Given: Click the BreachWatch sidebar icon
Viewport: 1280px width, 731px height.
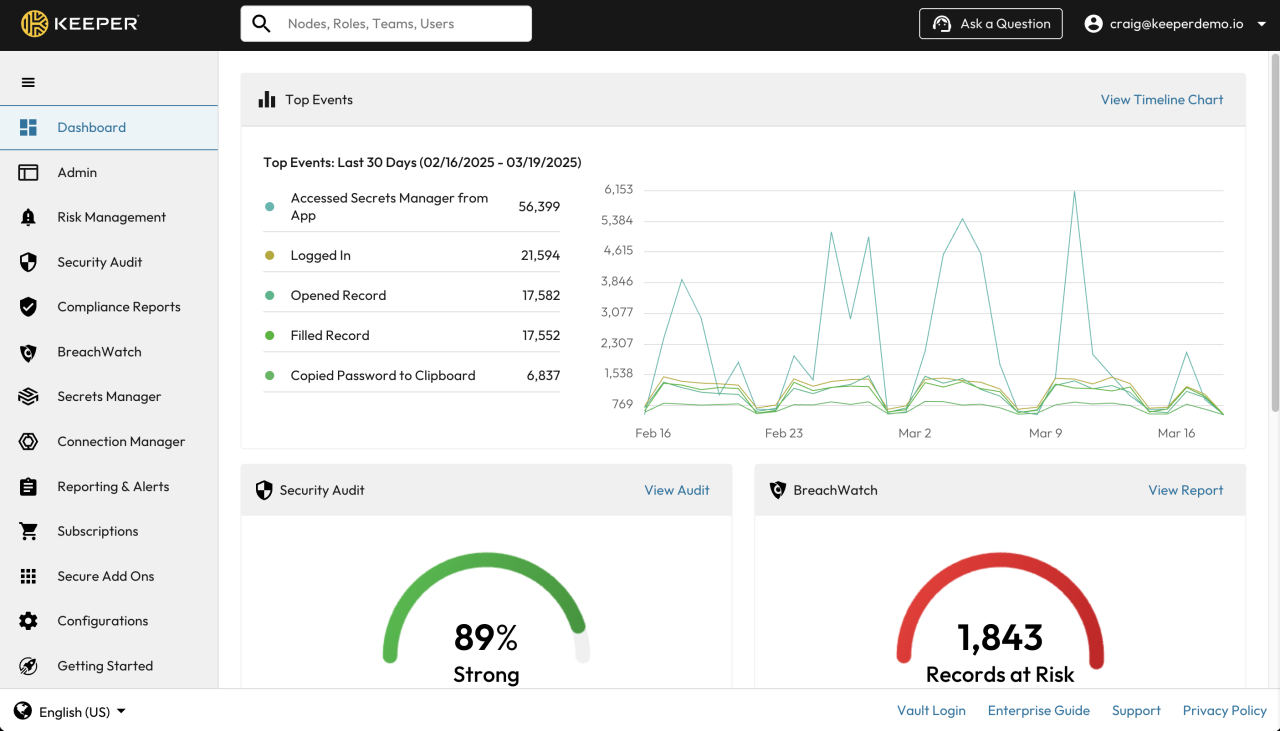Looking at the screenshot, I should 28,352.
